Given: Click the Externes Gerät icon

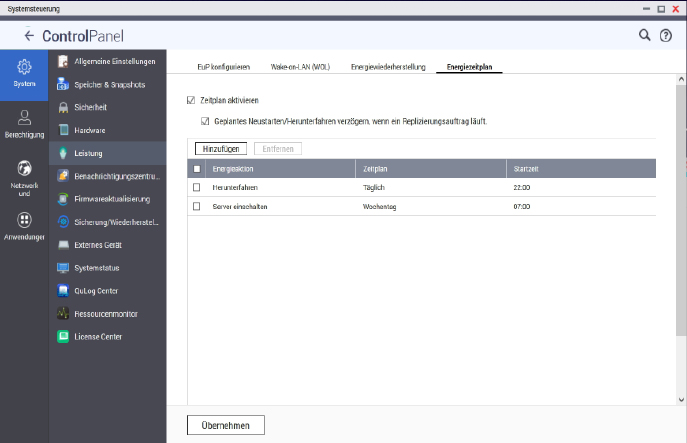Looking at the screenshot, I should pos(64,245).
